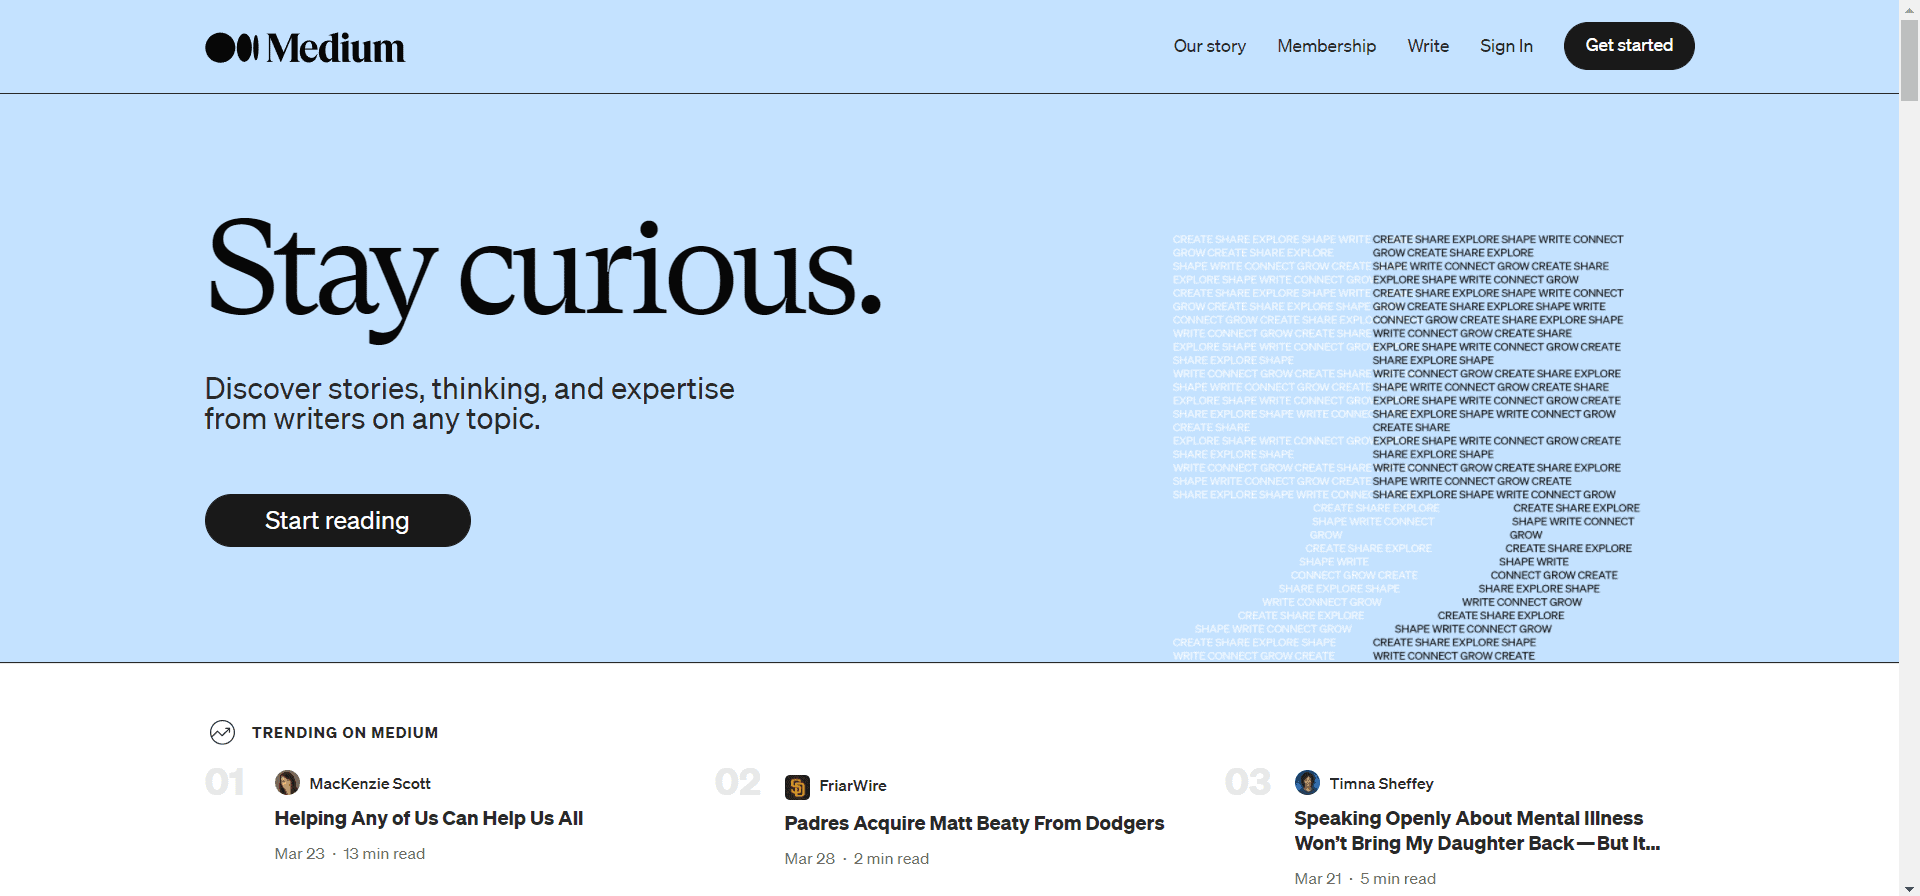
Task: Click the 13 min read text
Action: (x=384, y=854)
